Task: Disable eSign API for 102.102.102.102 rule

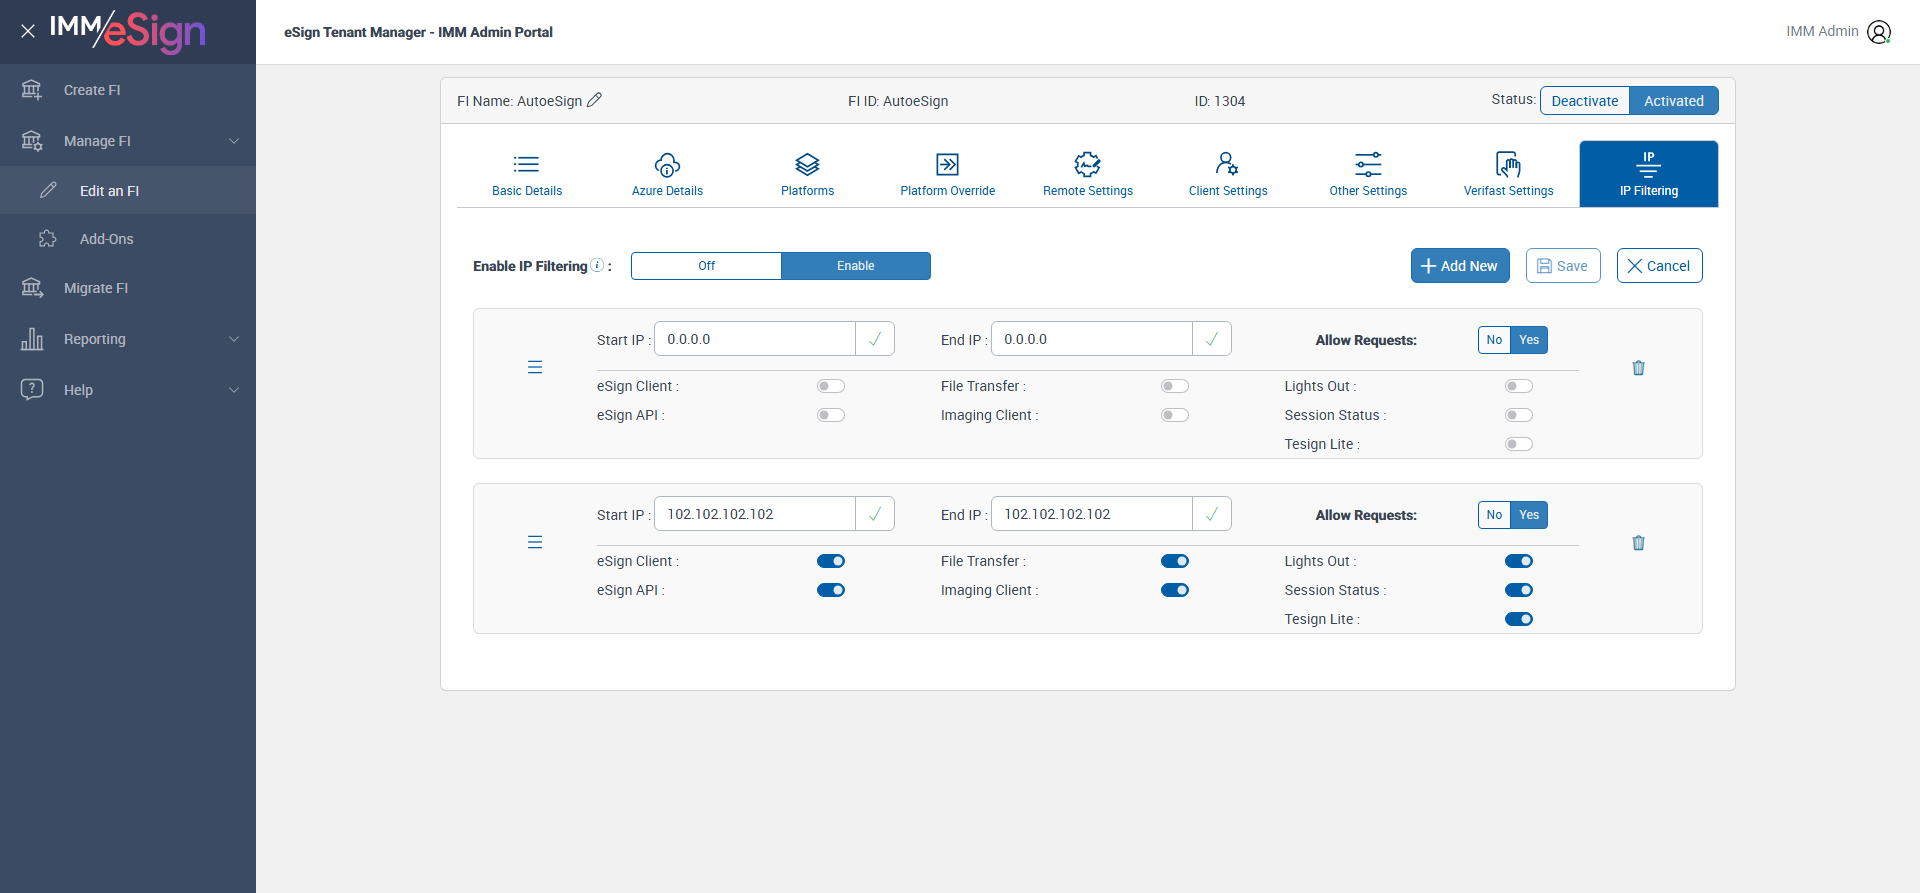Action: (831, 590)
